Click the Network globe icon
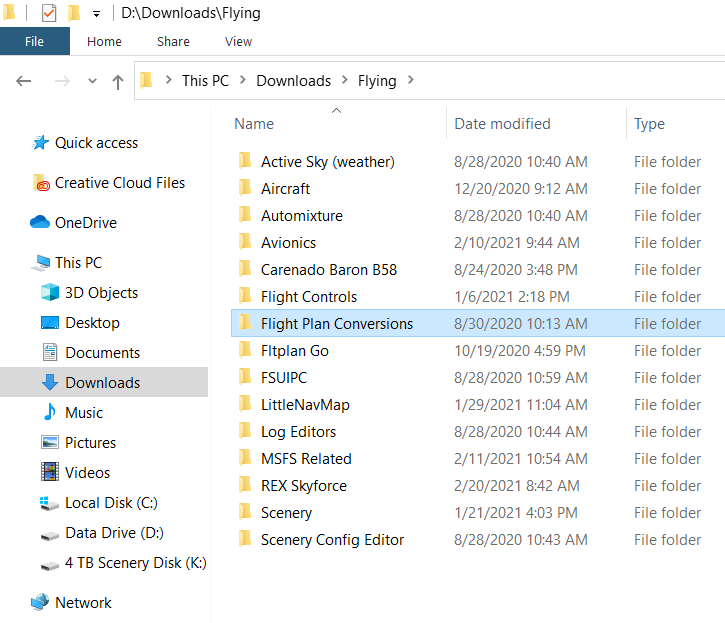The width and height of the screenshot is (725, 623). click(x=40, y=602)
